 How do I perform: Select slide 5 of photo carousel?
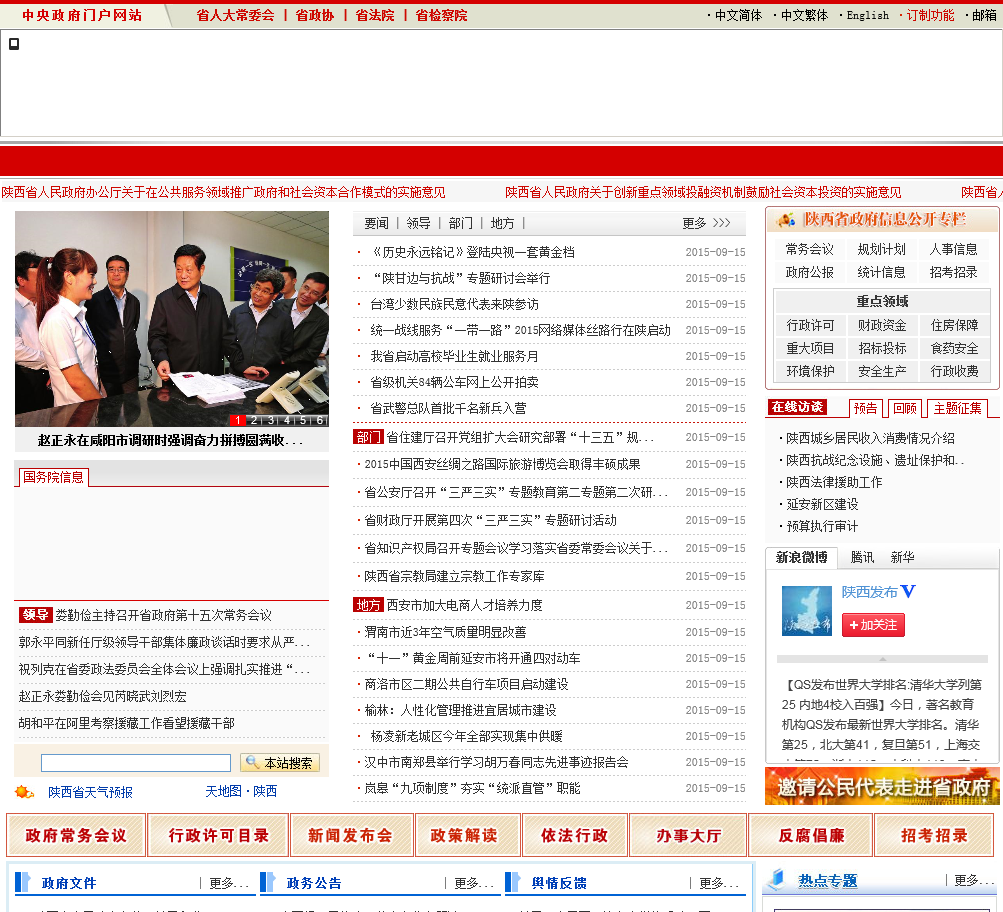click(x=303, y=420)
